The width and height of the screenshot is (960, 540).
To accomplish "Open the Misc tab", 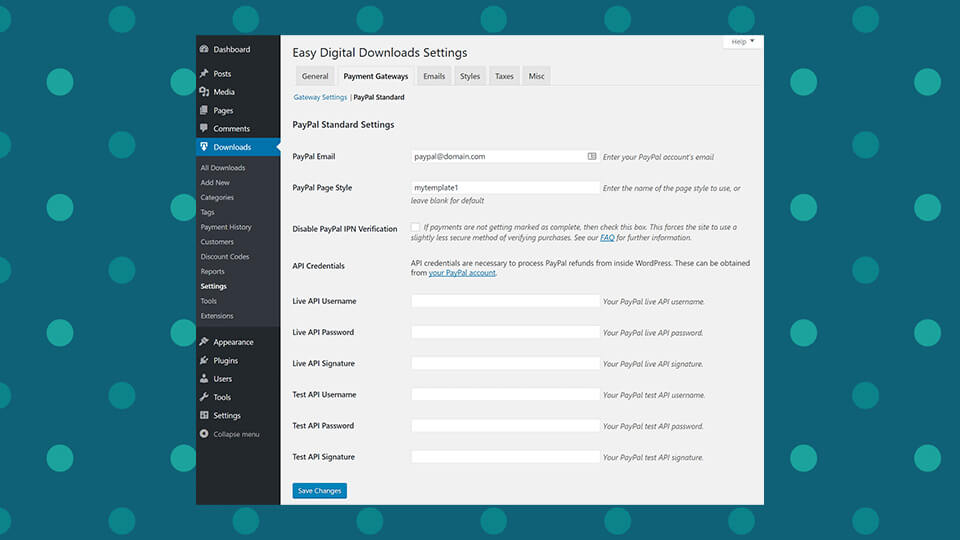I will [536, 76].
